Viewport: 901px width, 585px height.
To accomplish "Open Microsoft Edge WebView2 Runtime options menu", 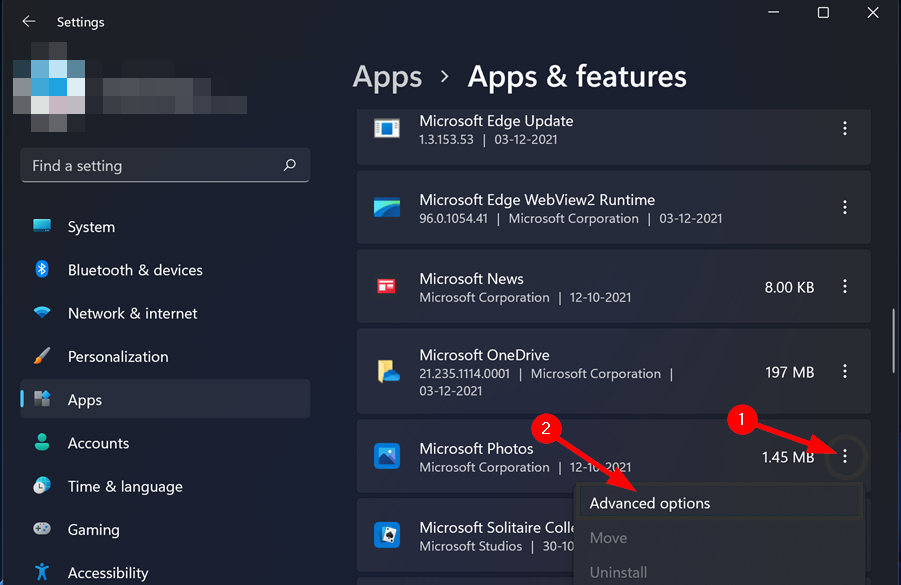I will [x=845, y=207].
